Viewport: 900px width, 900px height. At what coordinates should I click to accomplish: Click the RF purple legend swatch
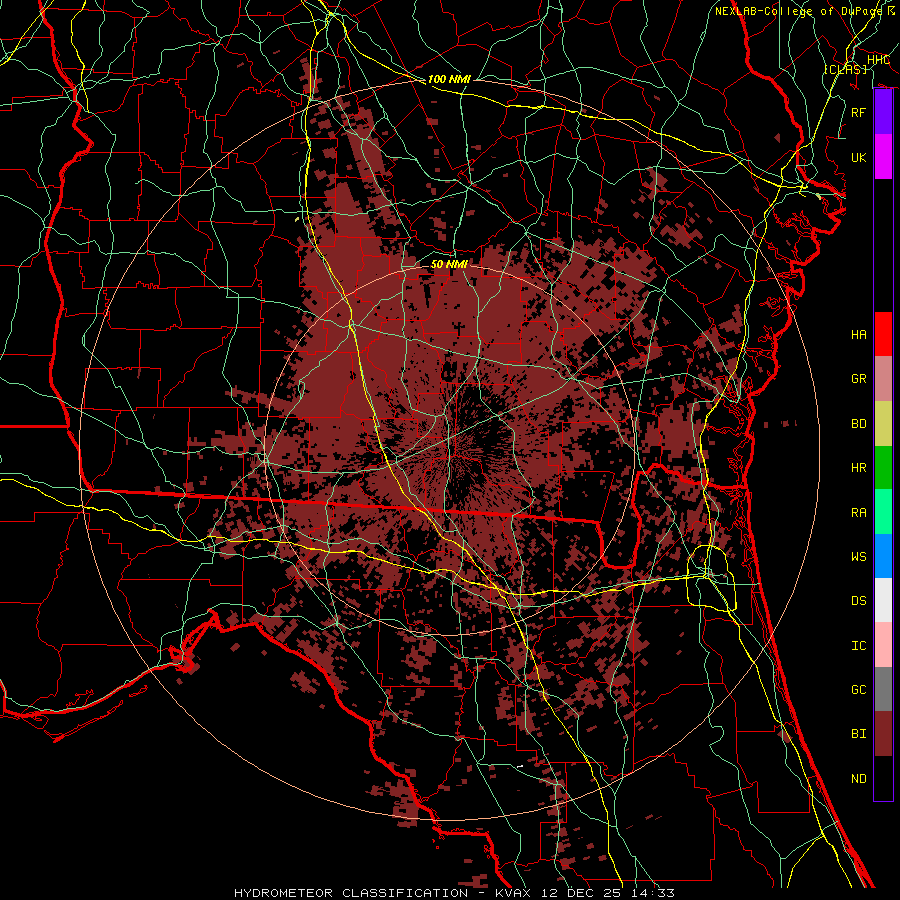(883, 112)
